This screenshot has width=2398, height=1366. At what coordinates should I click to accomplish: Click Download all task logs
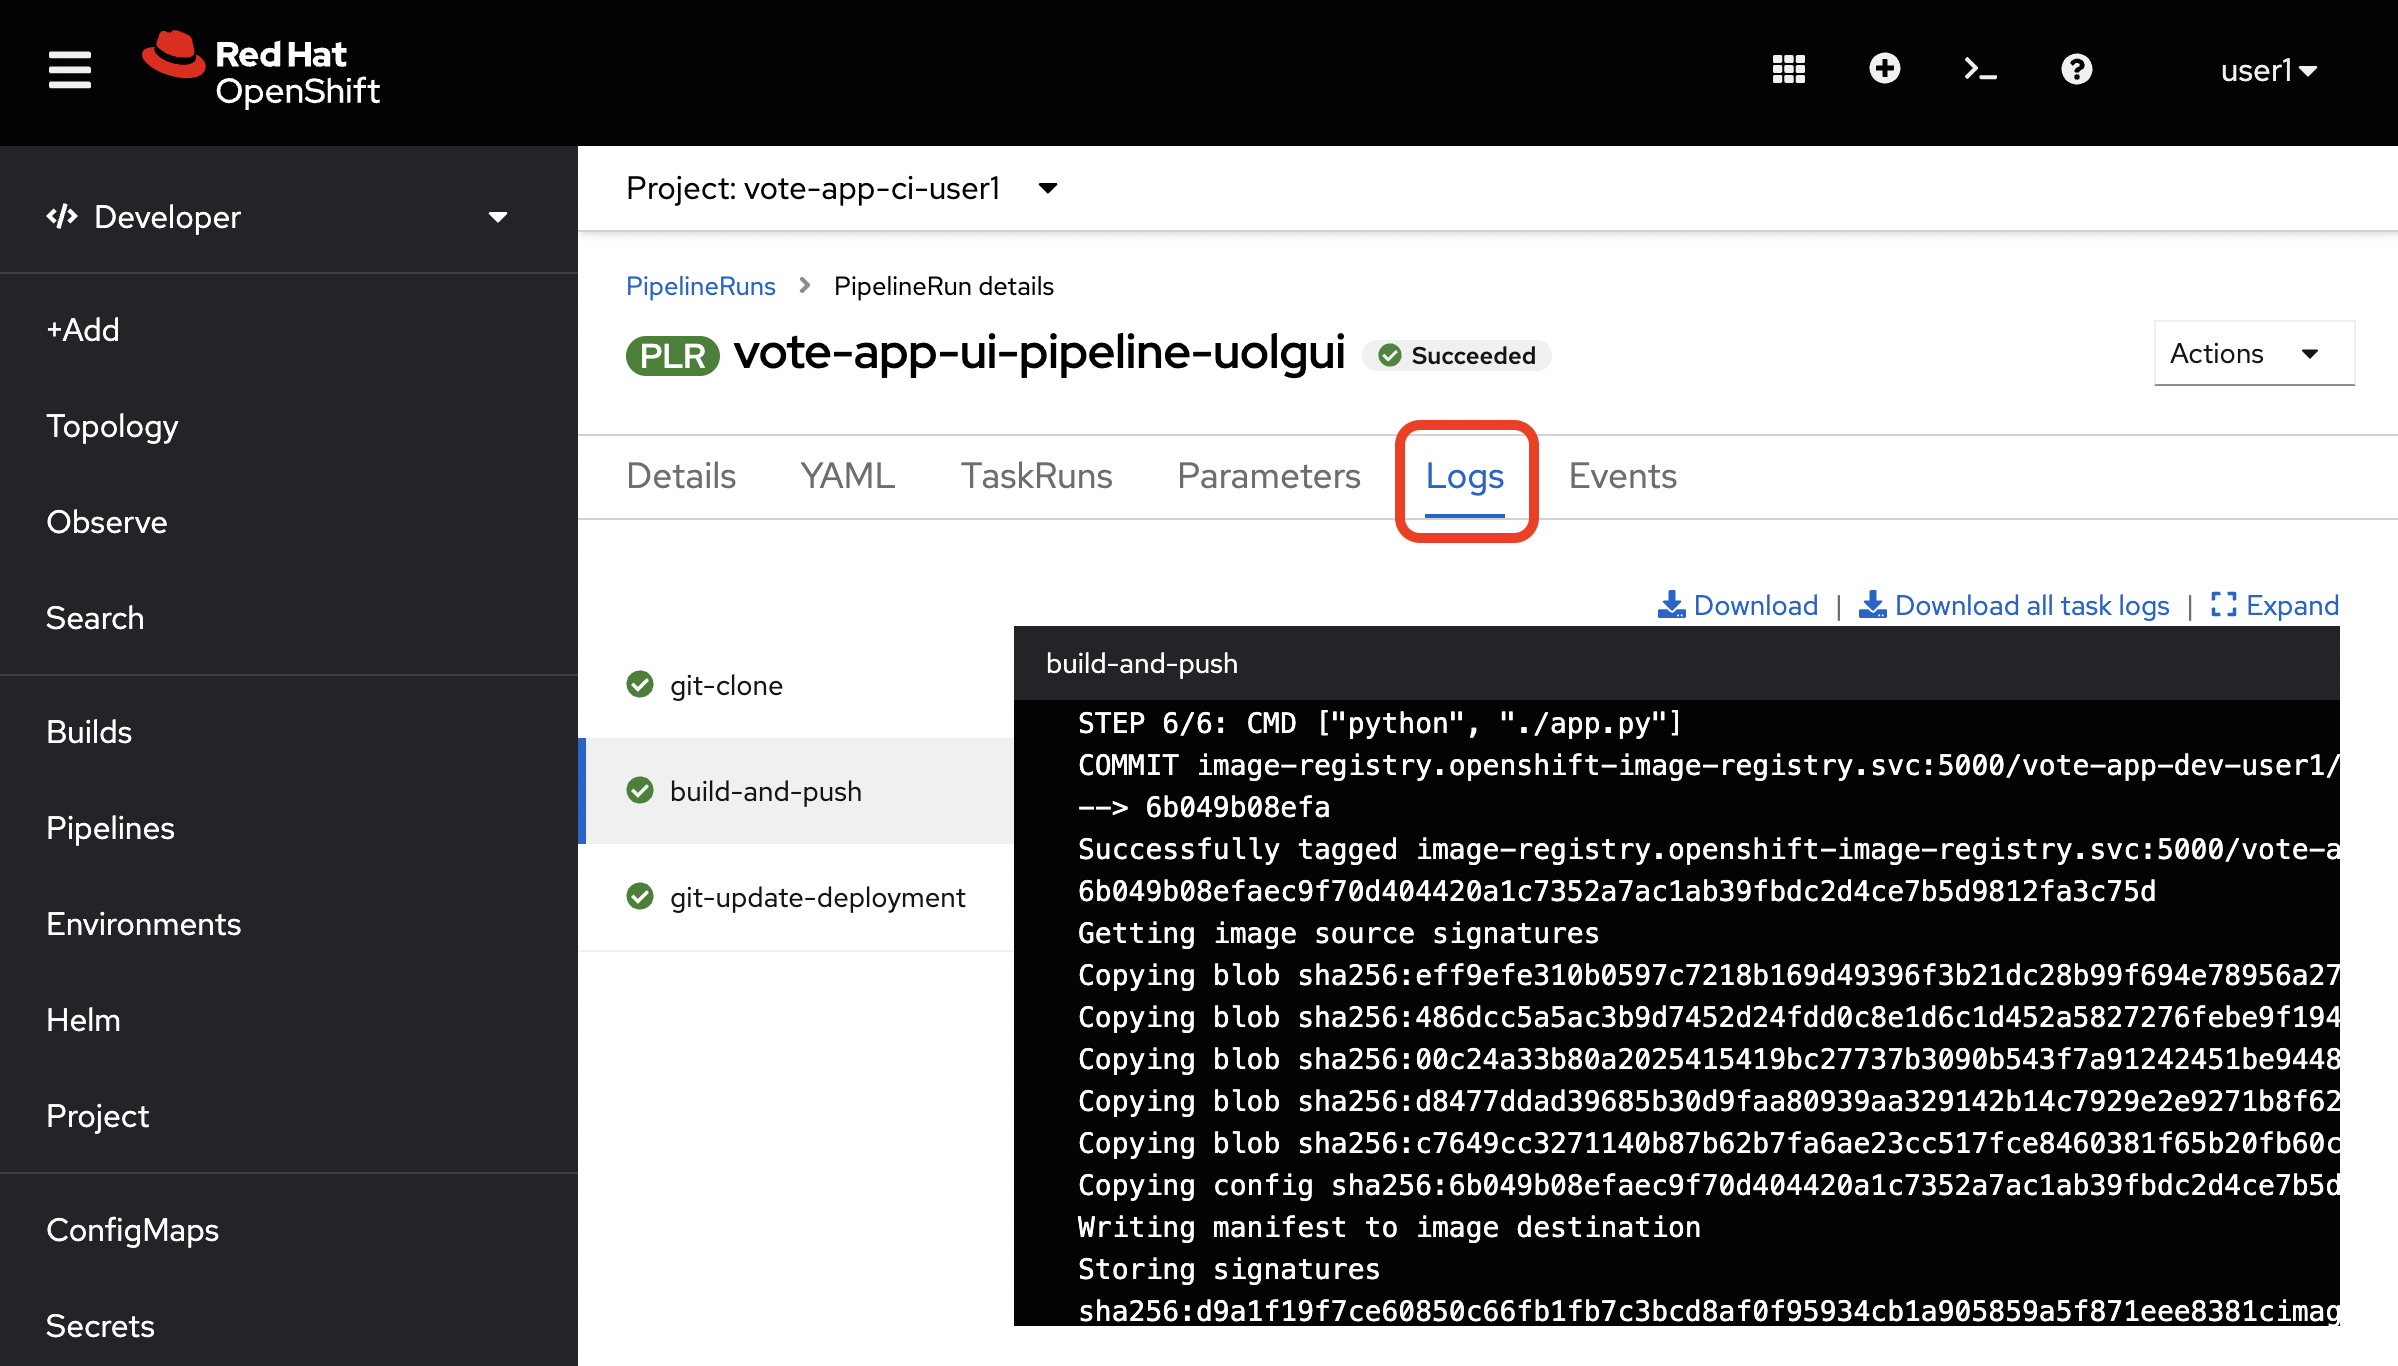point(2014,605)
